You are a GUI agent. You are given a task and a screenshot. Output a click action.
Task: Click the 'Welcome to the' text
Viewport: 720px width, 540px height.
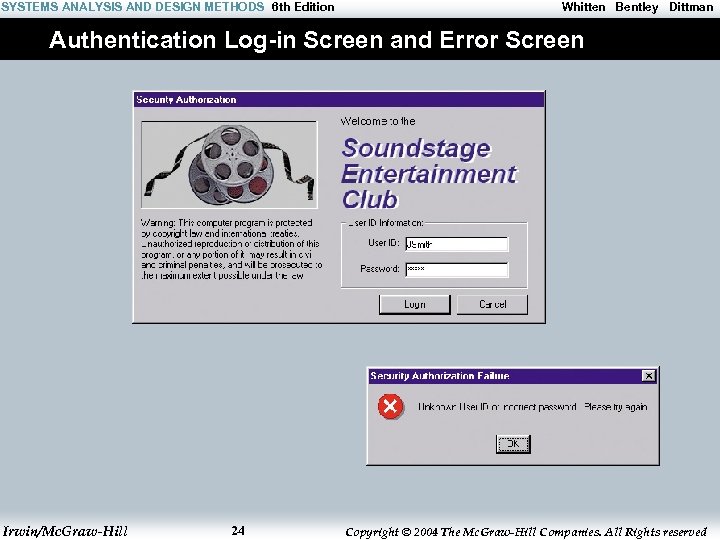pos(378,121)
